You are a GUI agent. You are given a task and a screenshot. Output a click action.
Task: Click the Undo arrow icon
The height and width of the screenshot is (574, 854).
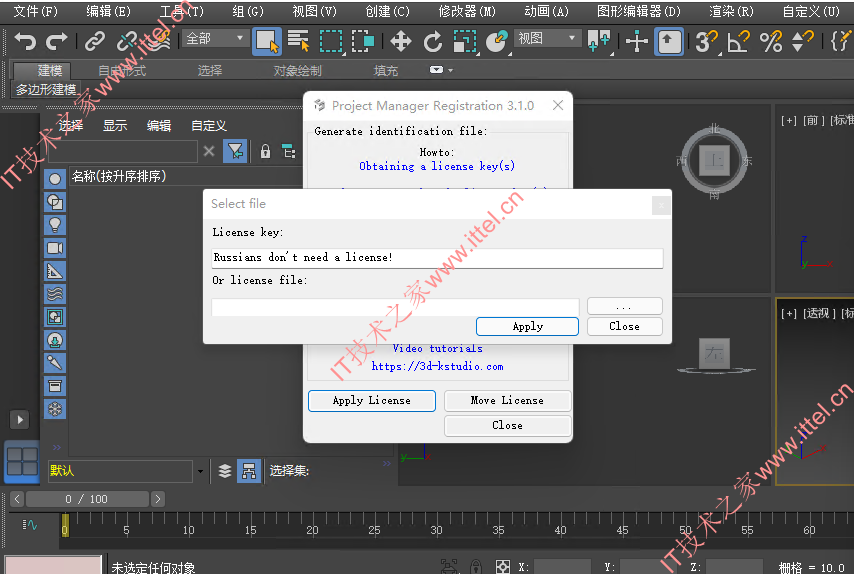pyautogui.click(x=25, y=41)
